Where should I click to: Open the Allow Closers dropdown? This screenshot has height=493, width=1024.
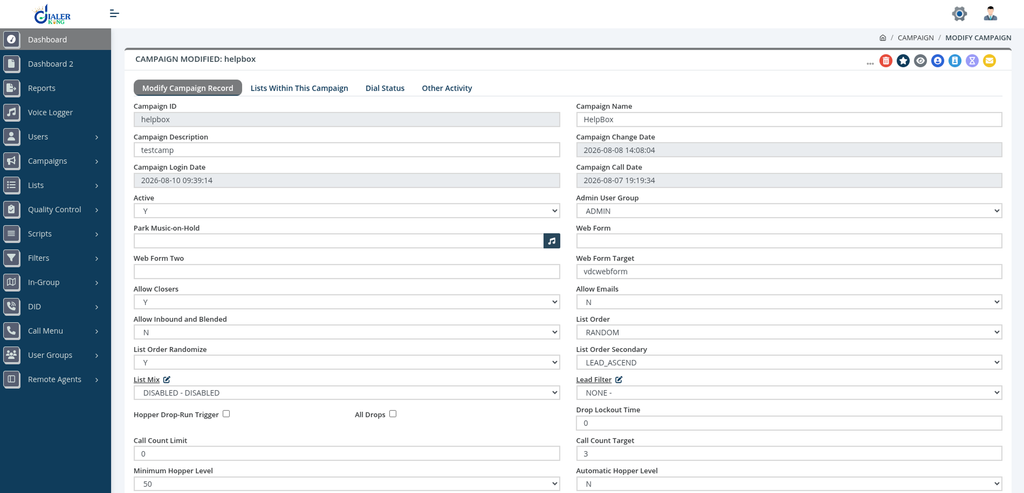(347, 302)
